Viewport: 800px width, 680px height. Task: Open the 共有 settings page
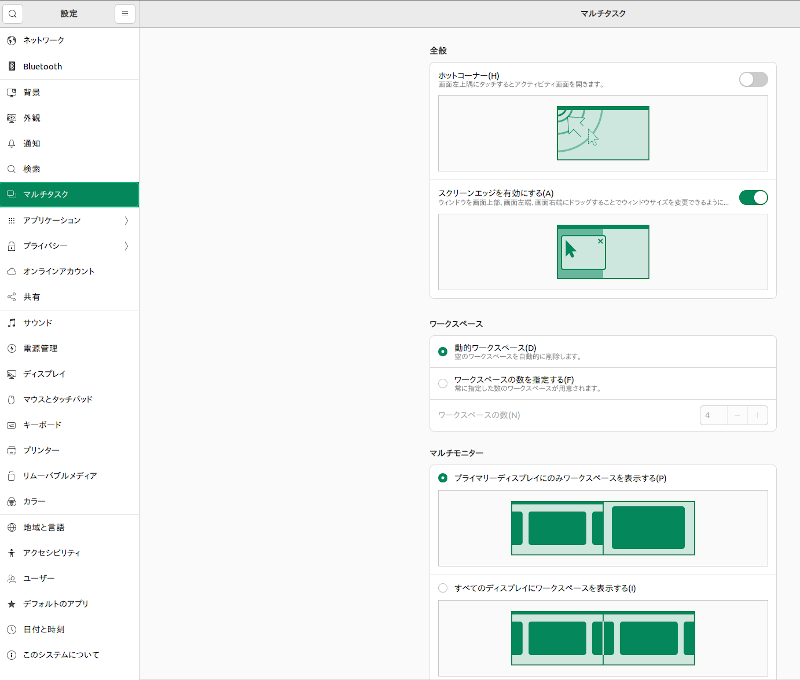69,297
